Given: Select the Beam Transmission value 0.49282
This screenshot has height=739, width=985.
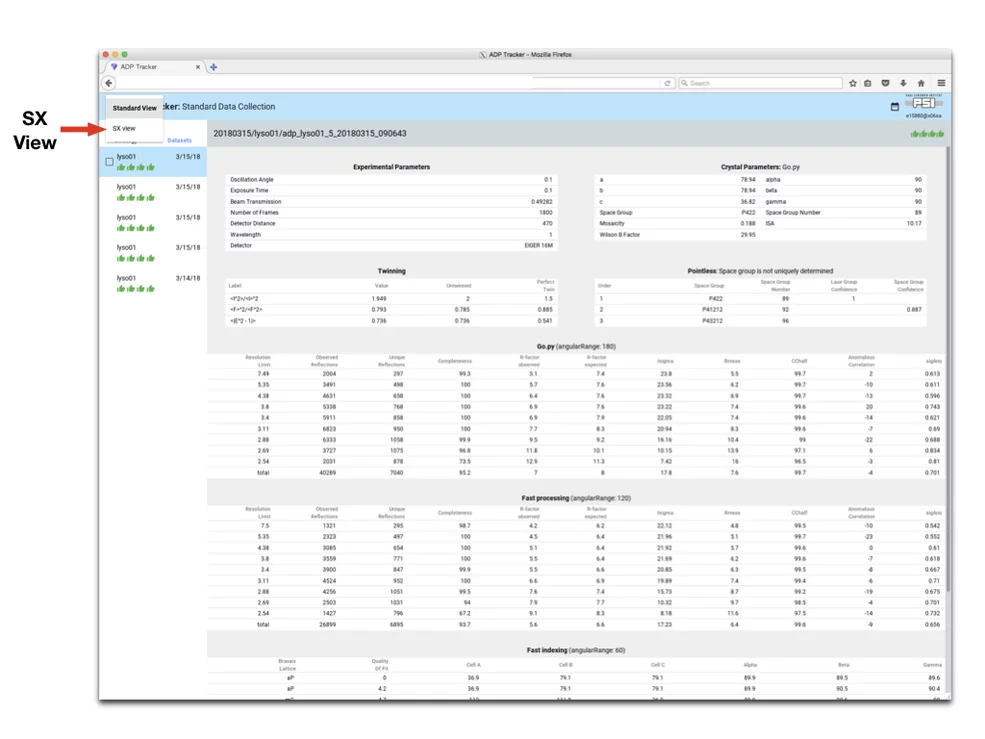Looking at the screenshot, I should pos(541,202).
